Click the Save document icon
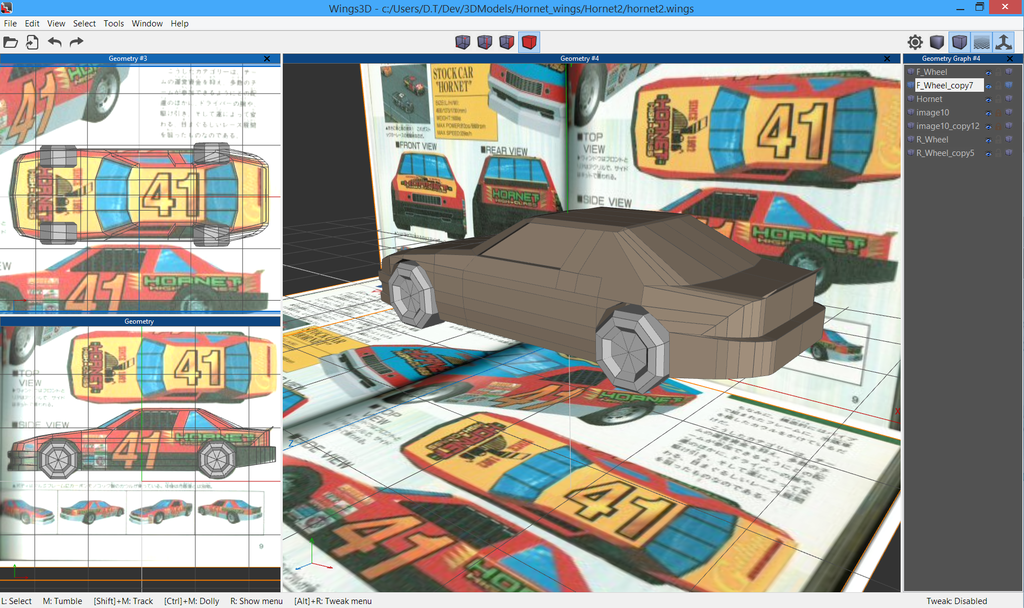 point(32,42)
